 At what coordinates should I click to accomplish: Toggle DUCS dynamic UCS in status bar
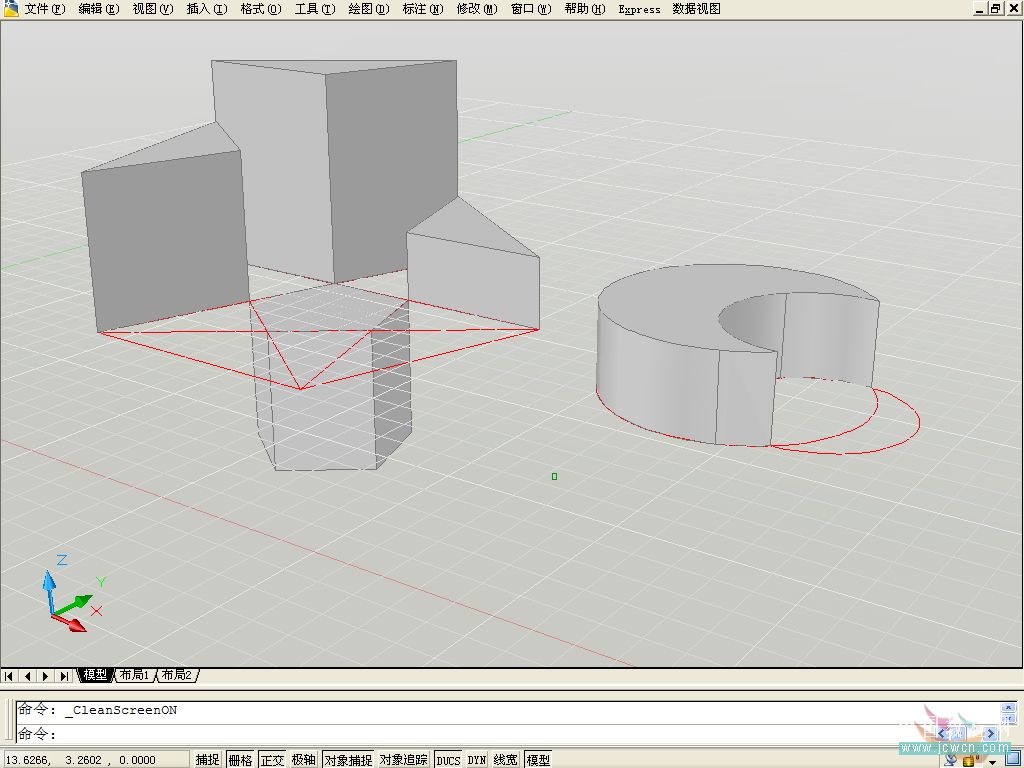[448, 760]
